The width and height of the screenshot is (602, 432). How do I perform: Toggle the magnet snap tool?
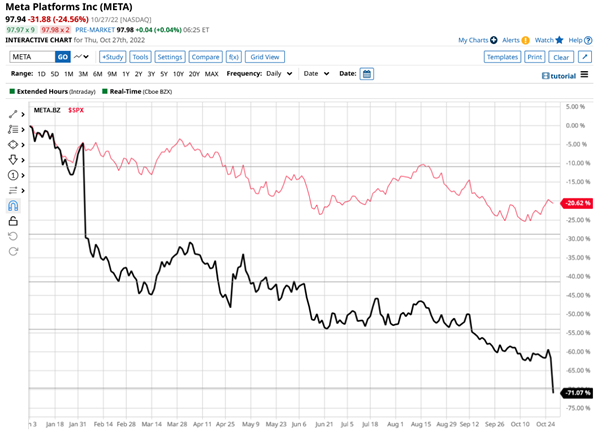tap(13, 205)
